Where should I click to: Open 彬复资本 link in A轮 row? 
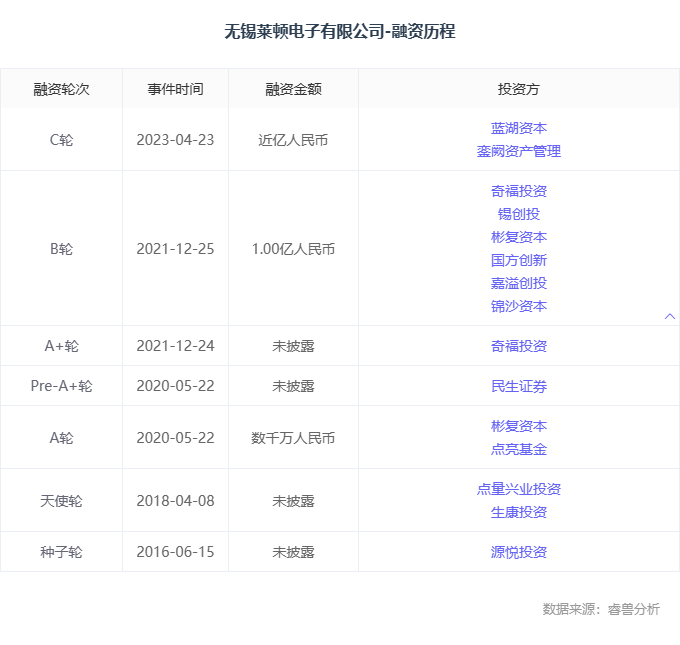(519, 426)
